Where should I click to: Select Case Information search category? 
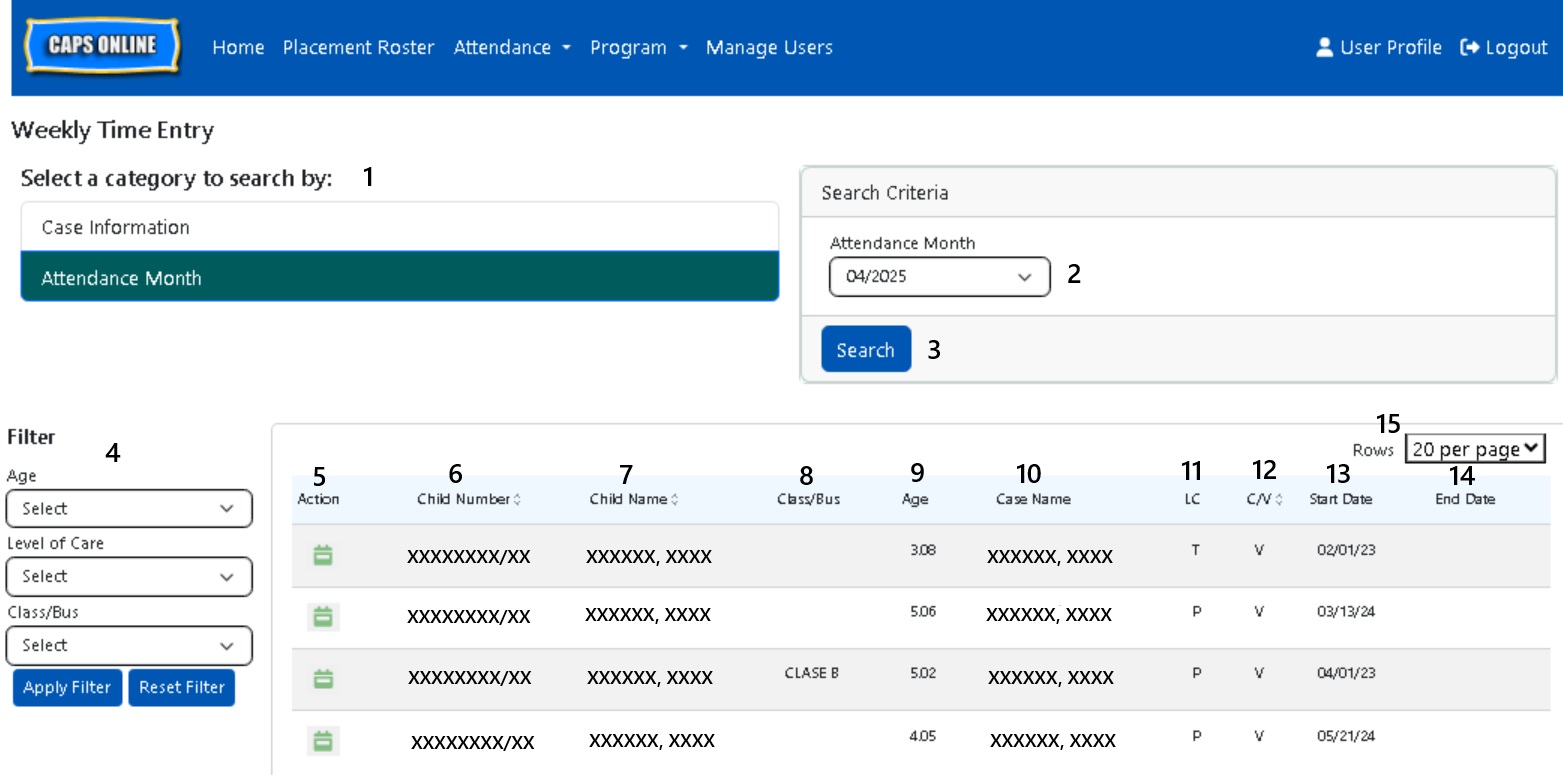[399, 228]
